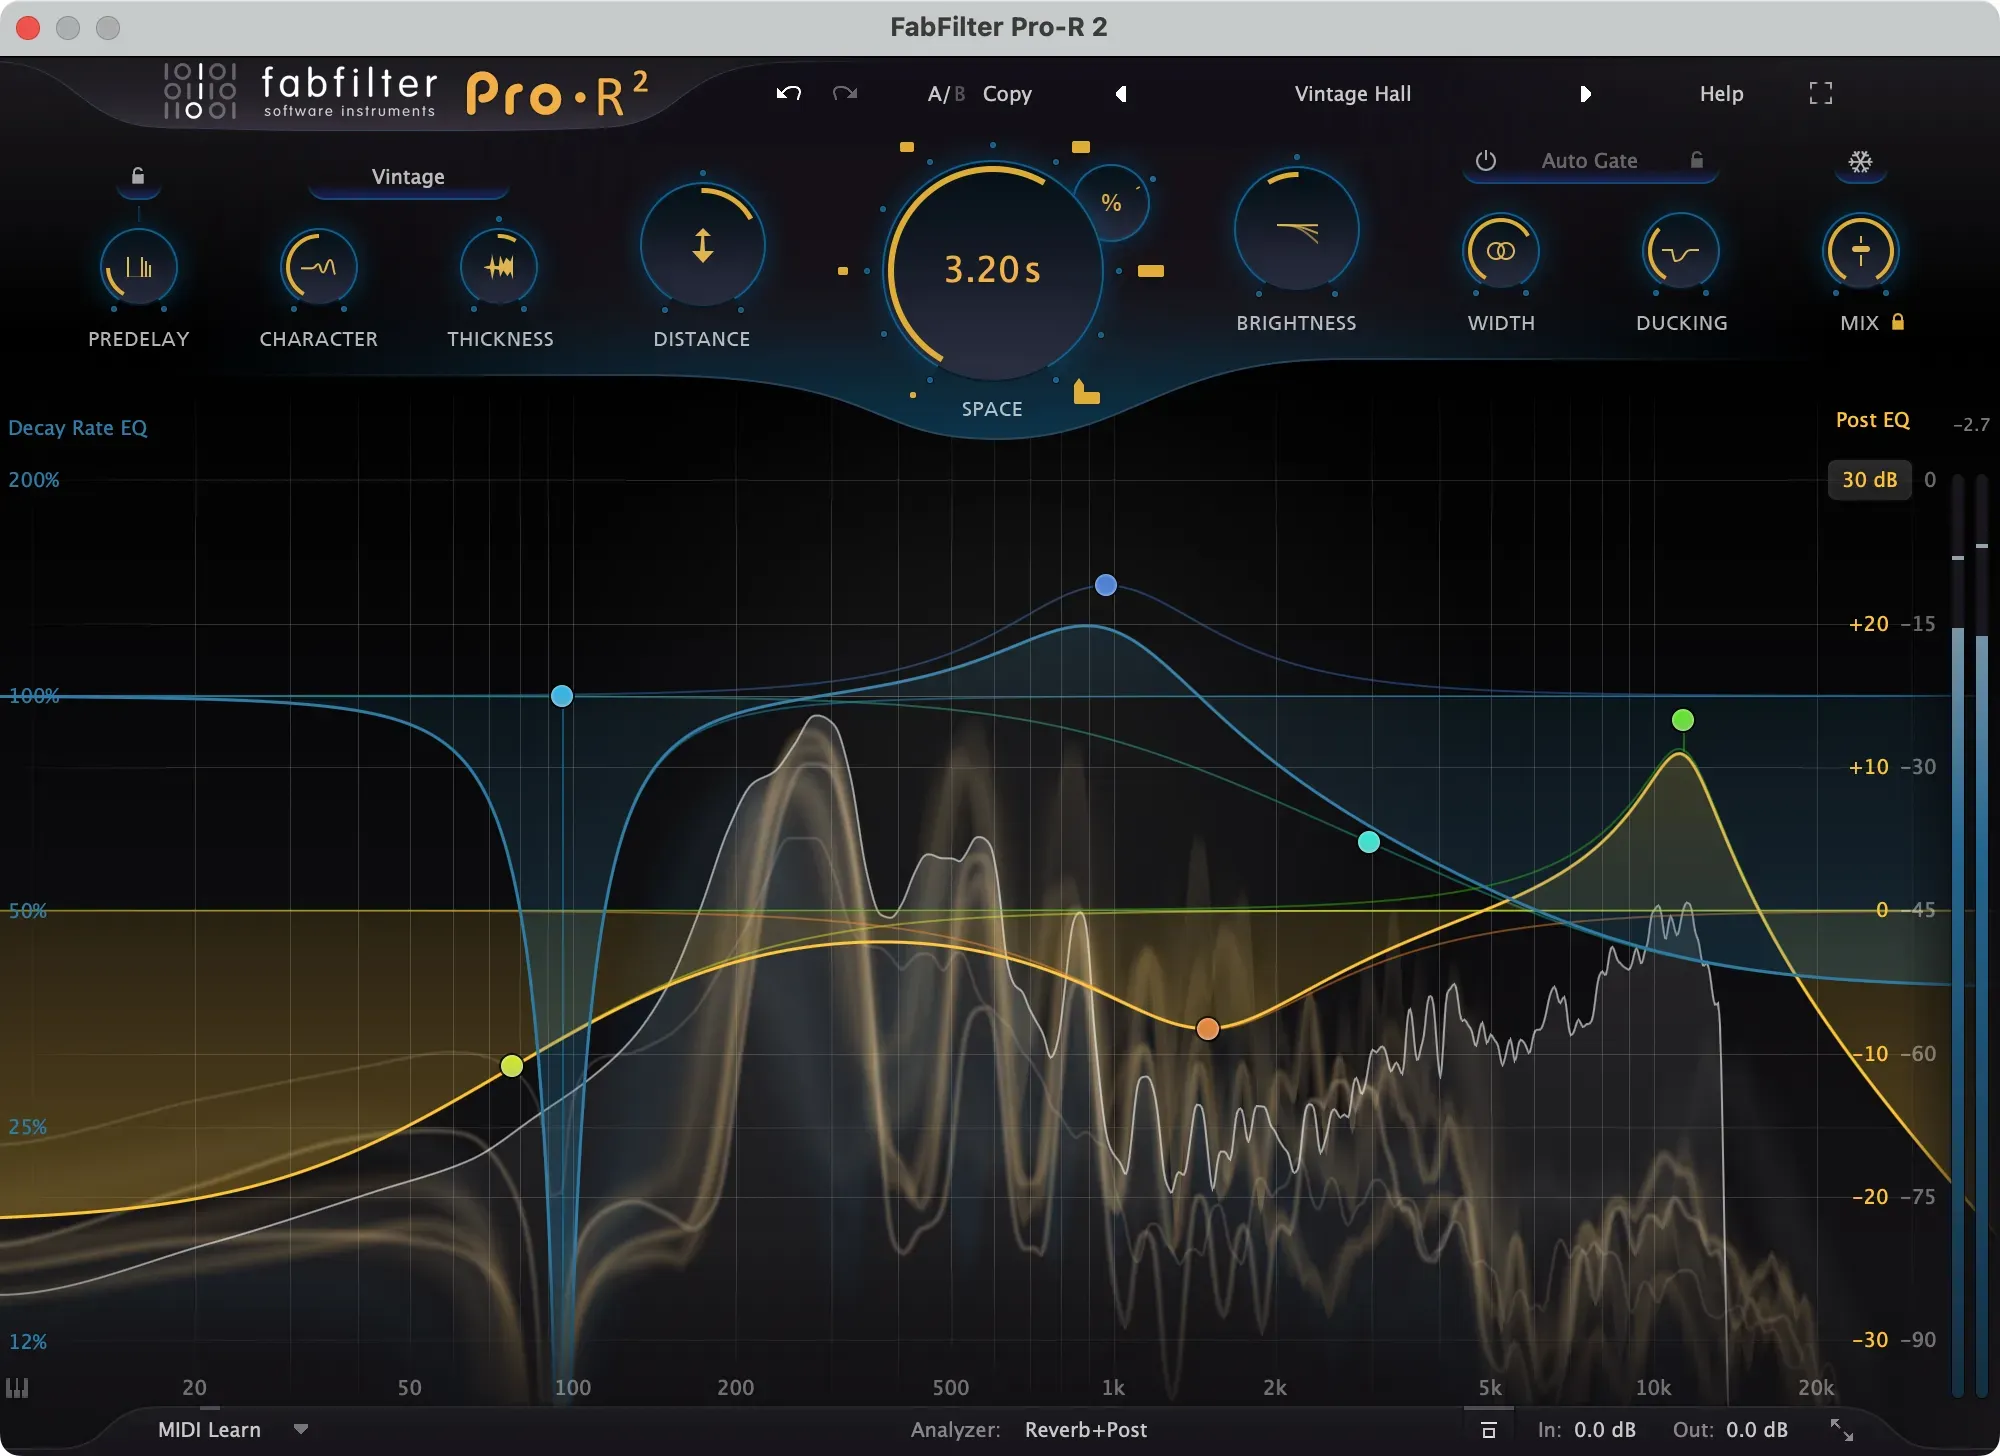Click the Freeze snowflake button

[x=1860, y=162]
